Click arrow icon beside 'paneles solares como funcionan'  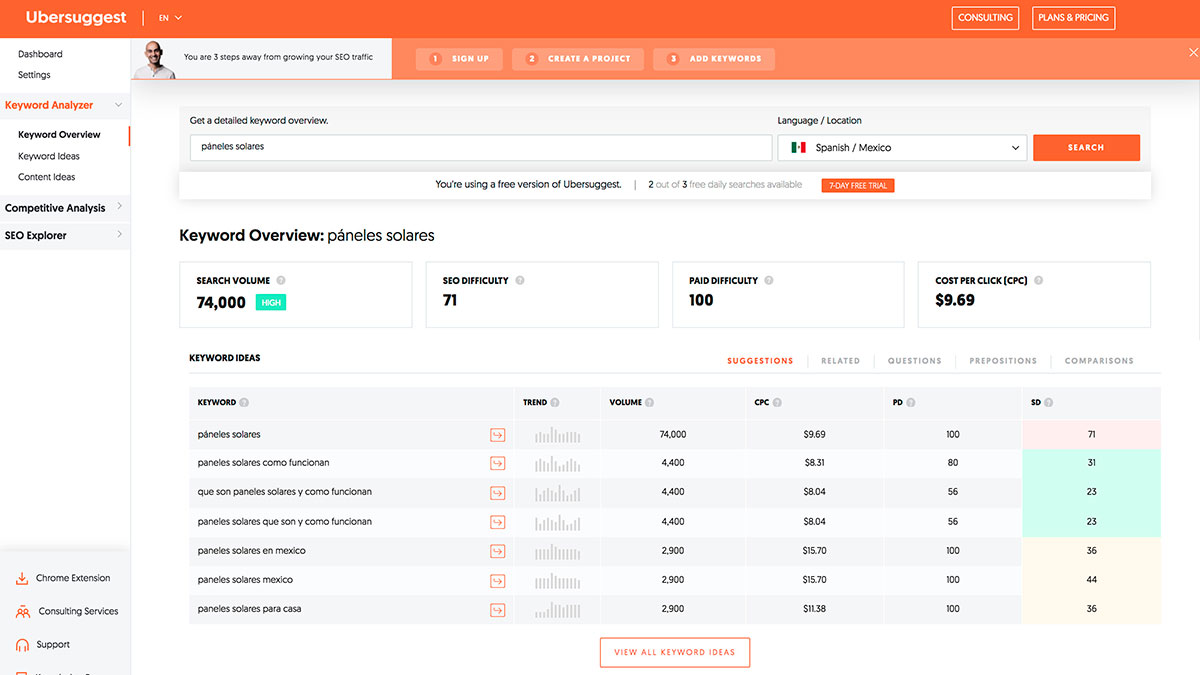click(497, 463)
